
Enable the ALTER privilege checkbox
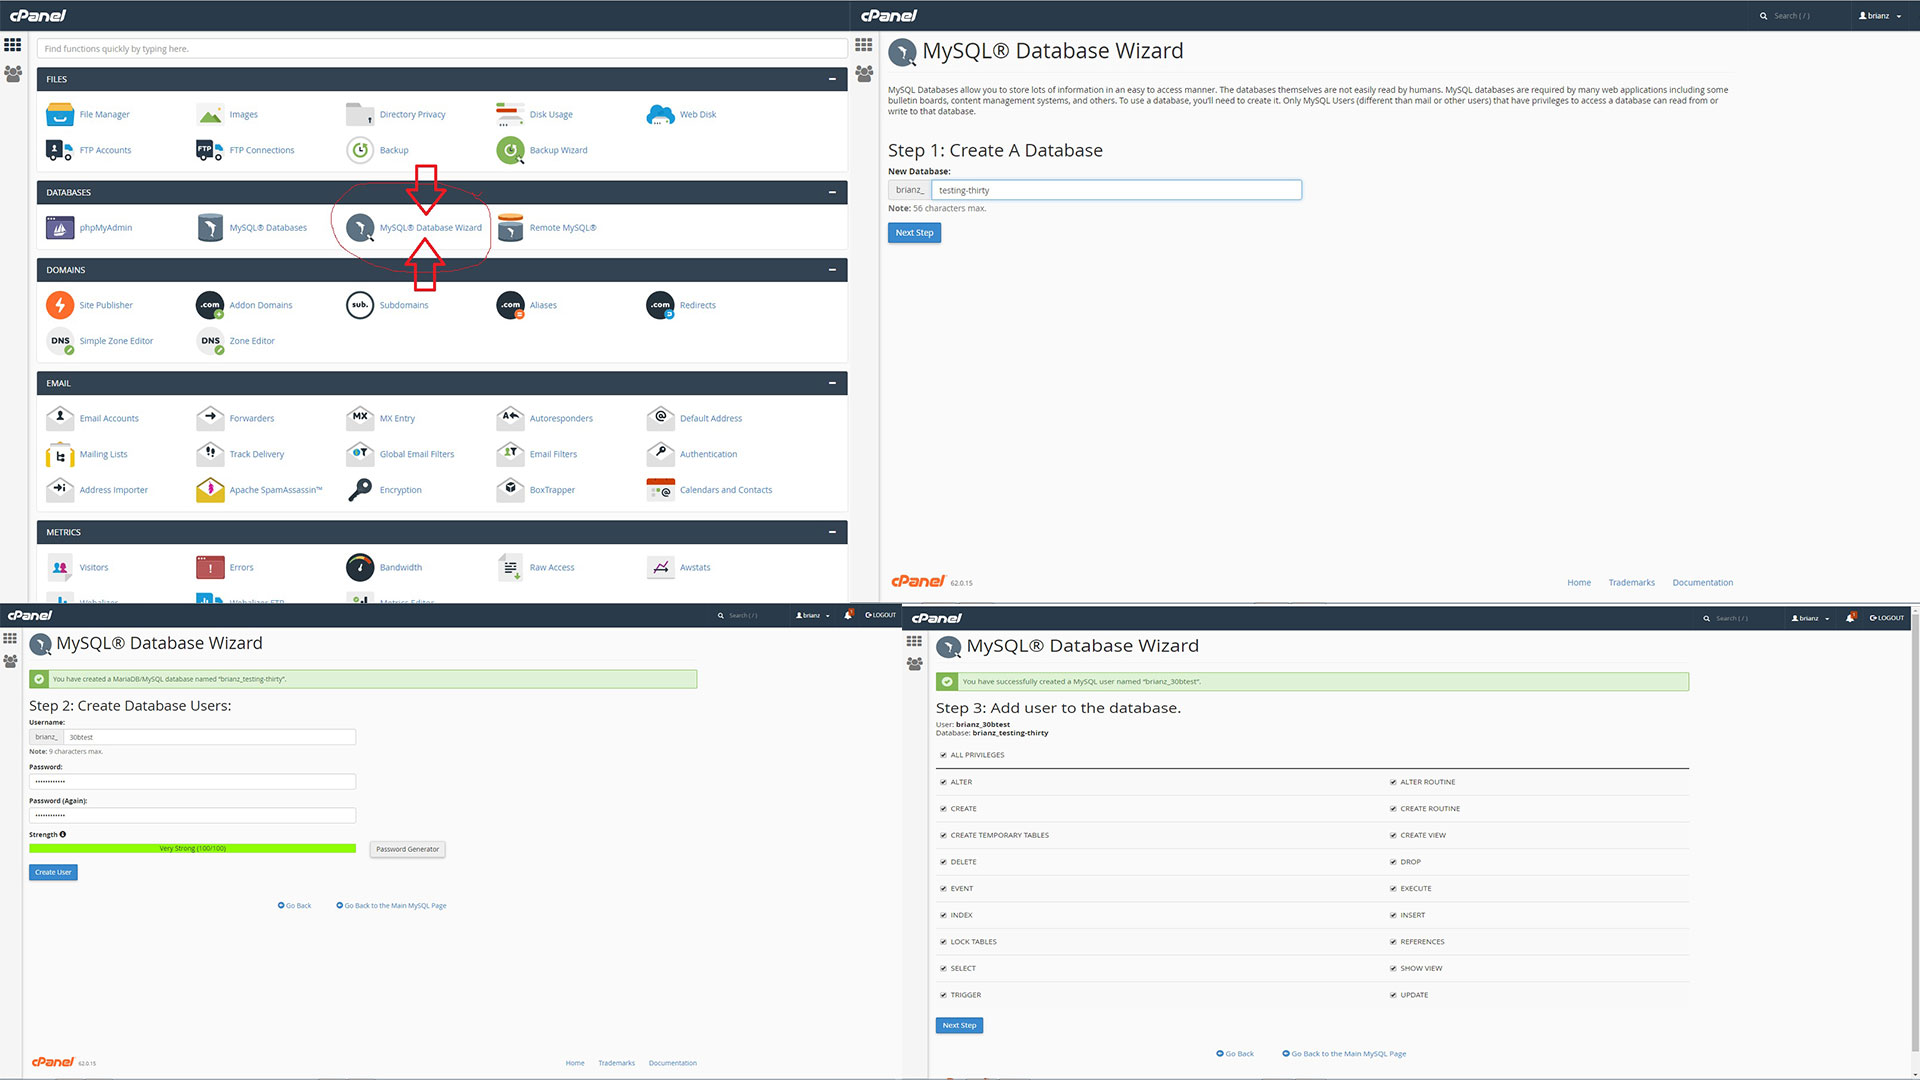click(x=943, y=781)
